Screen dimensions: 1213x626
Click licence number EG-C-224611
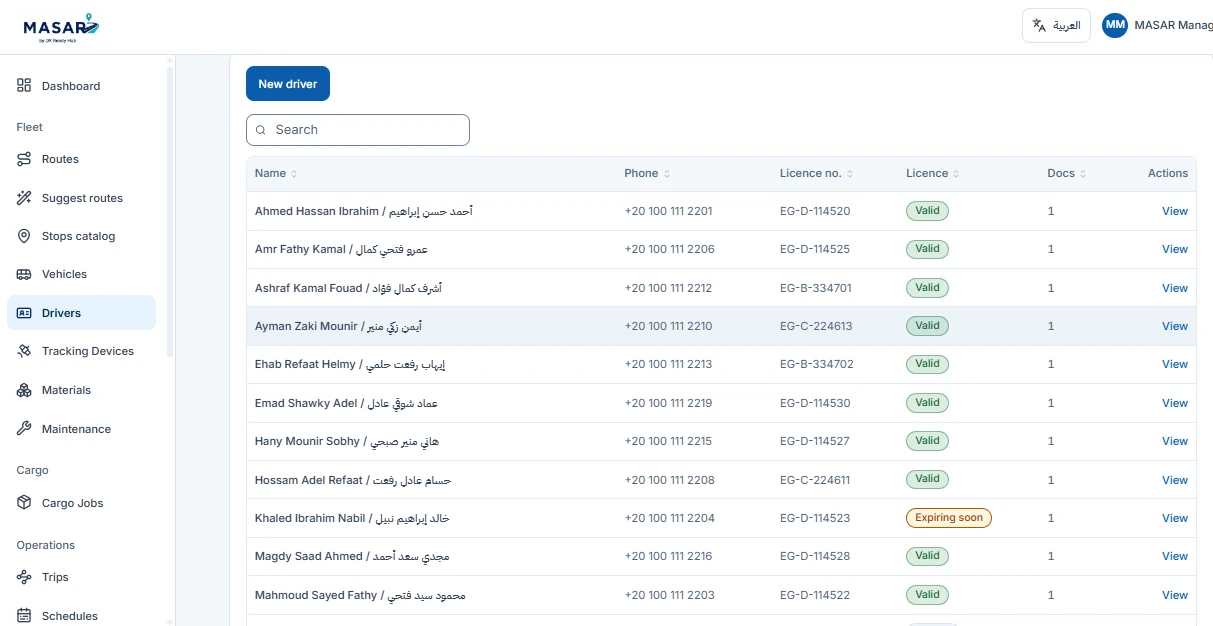tap(815, 480)
